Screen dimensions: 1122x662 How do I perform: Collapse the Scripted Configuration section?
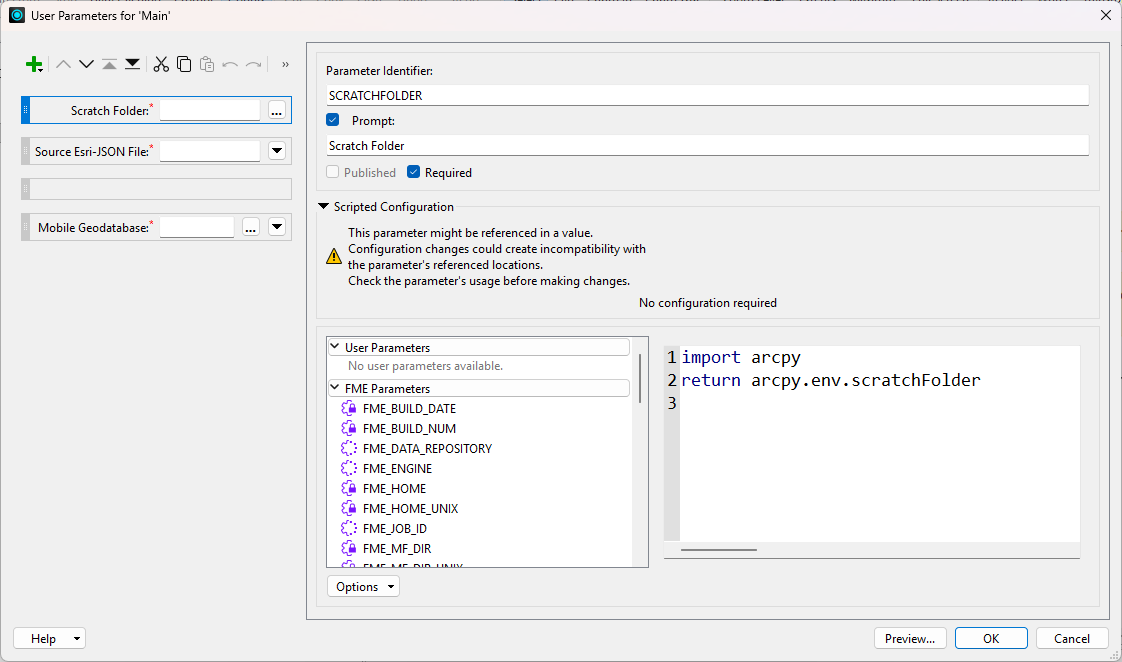pyautogui.click(x=323, y=206)
